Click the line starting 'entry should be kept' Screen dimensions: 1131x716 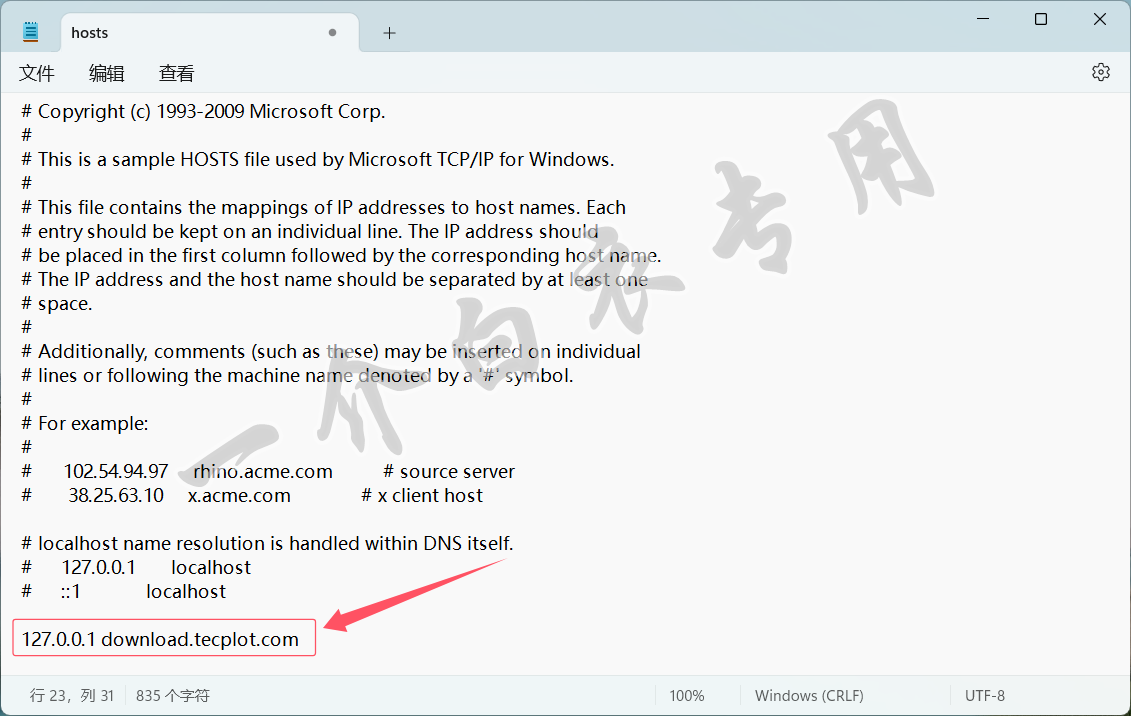point(310,231)
